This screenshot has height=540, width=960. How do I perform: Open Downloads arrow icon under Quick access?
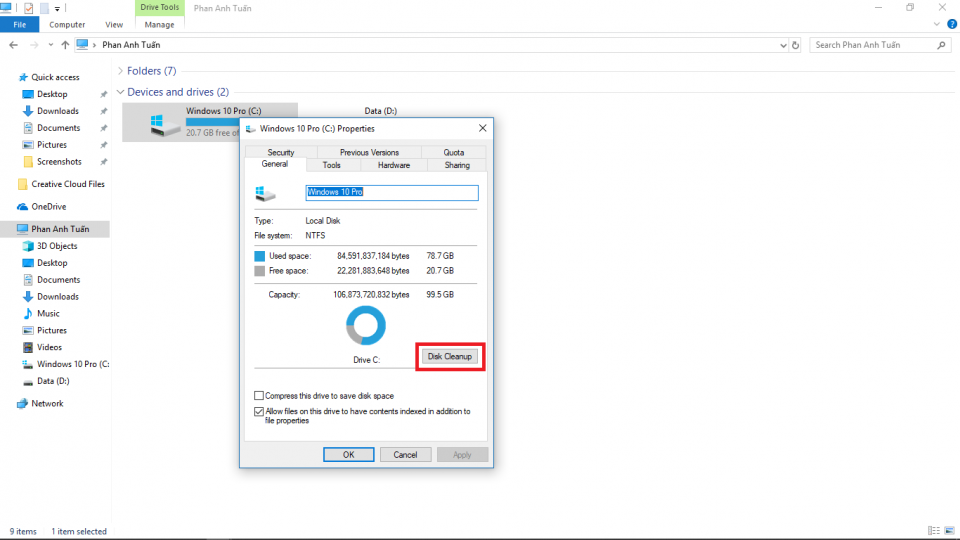(x=28, y=111)
